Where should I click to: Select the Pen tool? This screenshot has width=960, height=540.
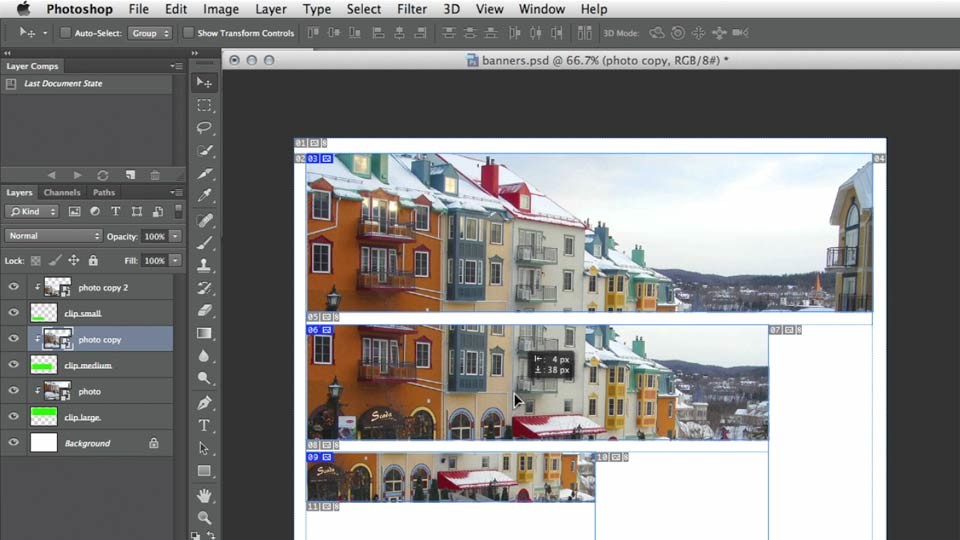pyautogui.click(x=204, y=402)
